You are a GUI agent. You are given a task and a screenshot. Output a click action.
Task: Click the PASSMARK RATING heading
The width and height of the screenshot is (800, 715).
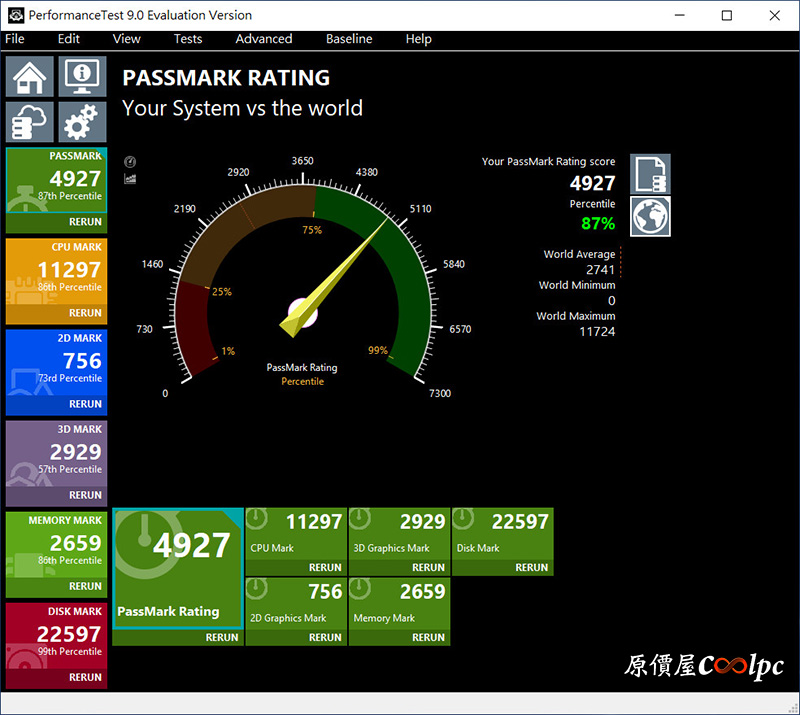click(x=226, y=78)
